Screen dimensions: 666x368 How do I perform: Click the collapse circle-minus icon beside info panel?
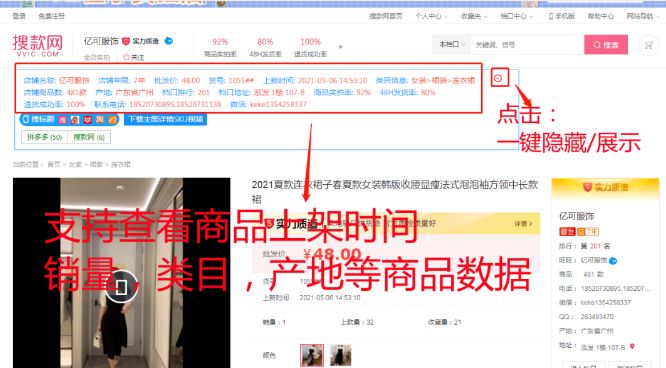click(x=498, y=78)
